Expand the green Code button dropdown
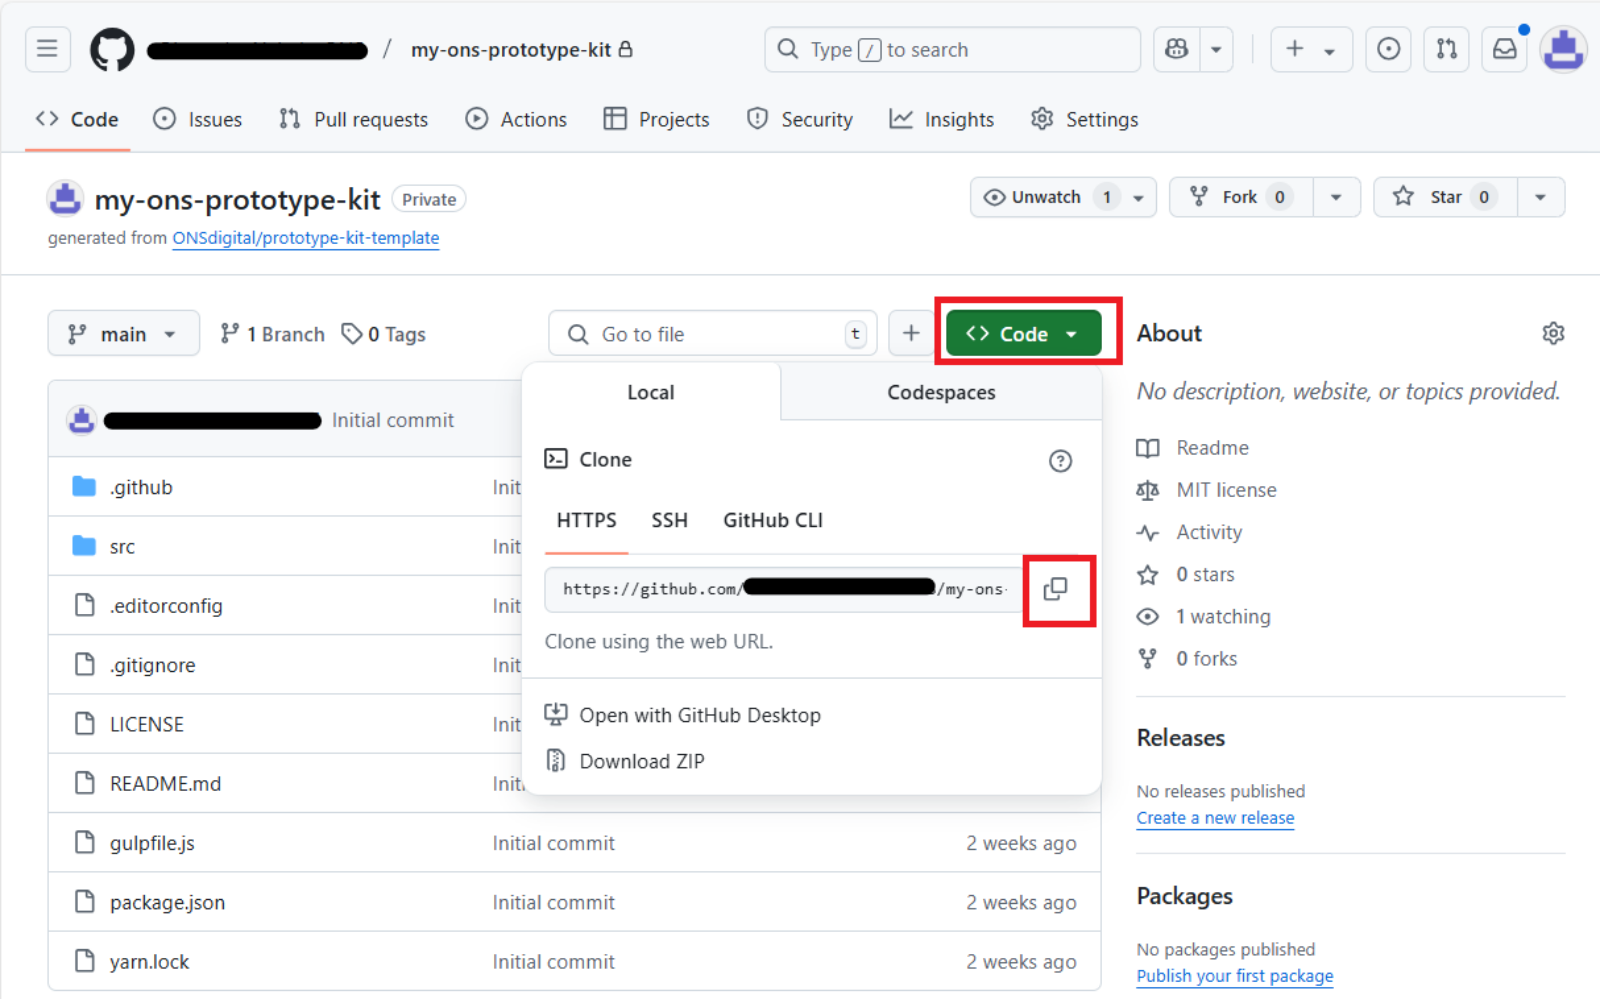Screen dimensions: 1600x999 1071,333
